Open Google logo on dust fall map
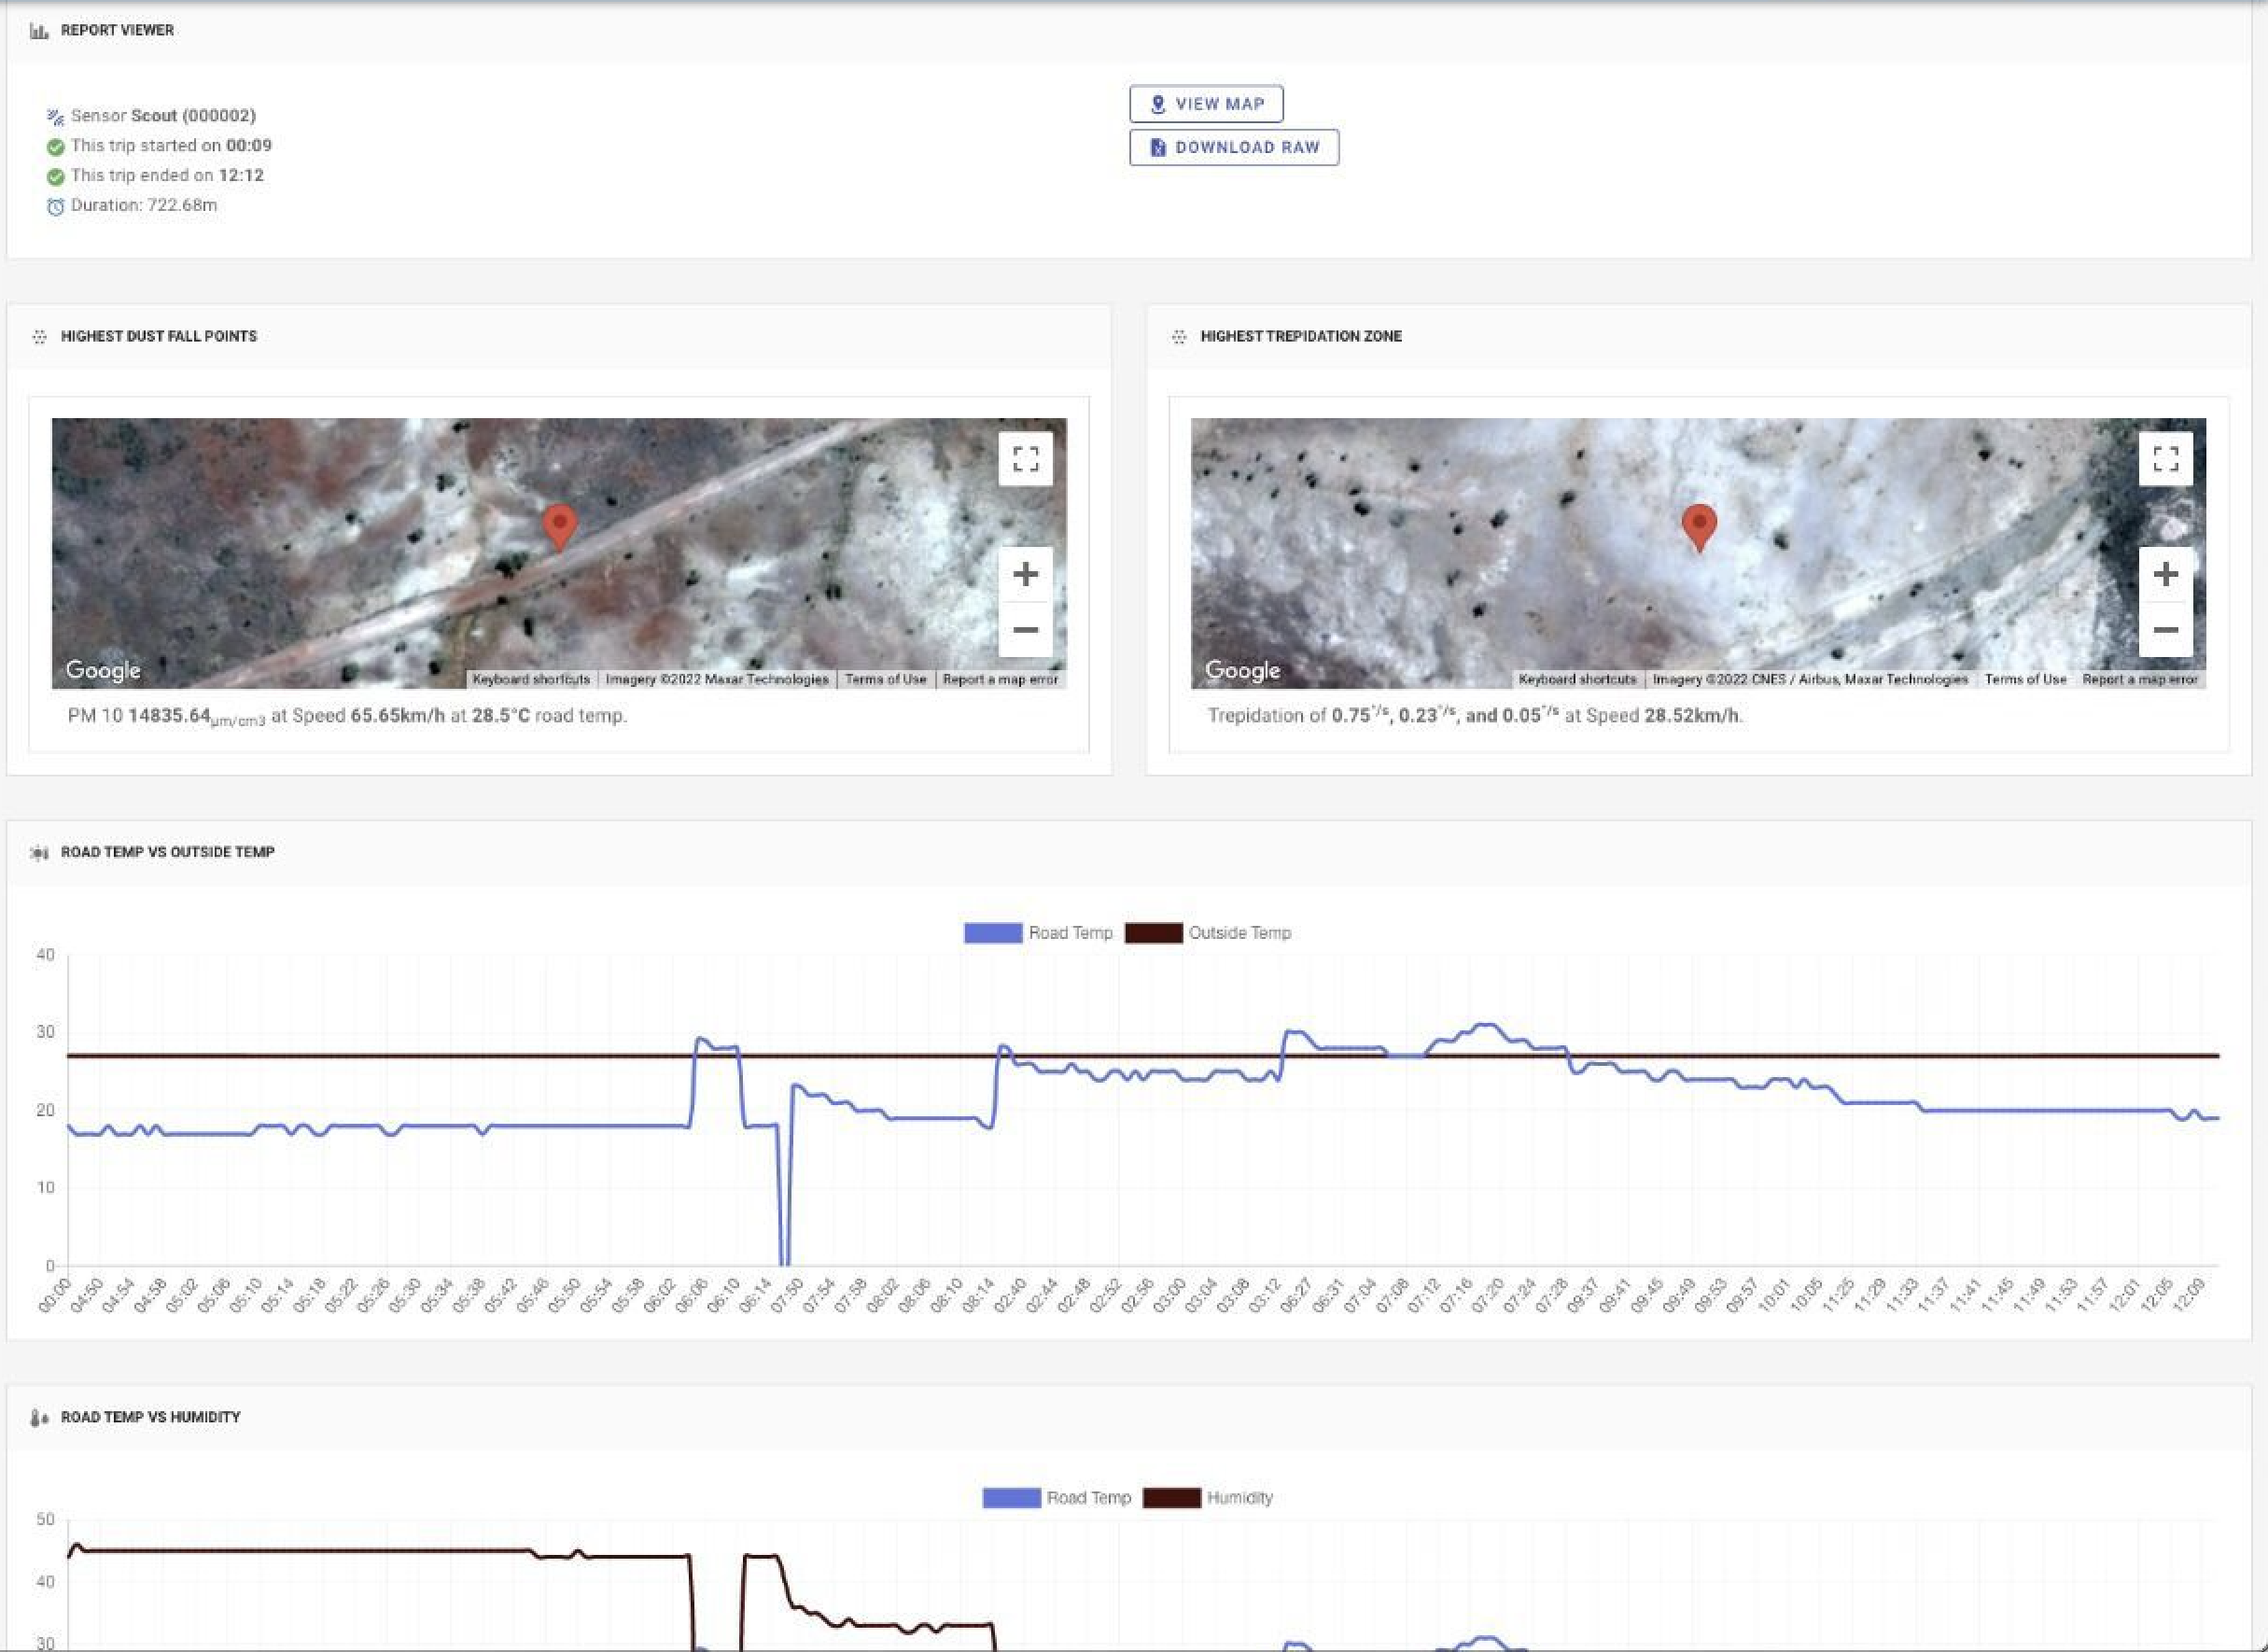Image resolution: width=2268 pixels, height=1652 pixels. (x=103, y=670)
